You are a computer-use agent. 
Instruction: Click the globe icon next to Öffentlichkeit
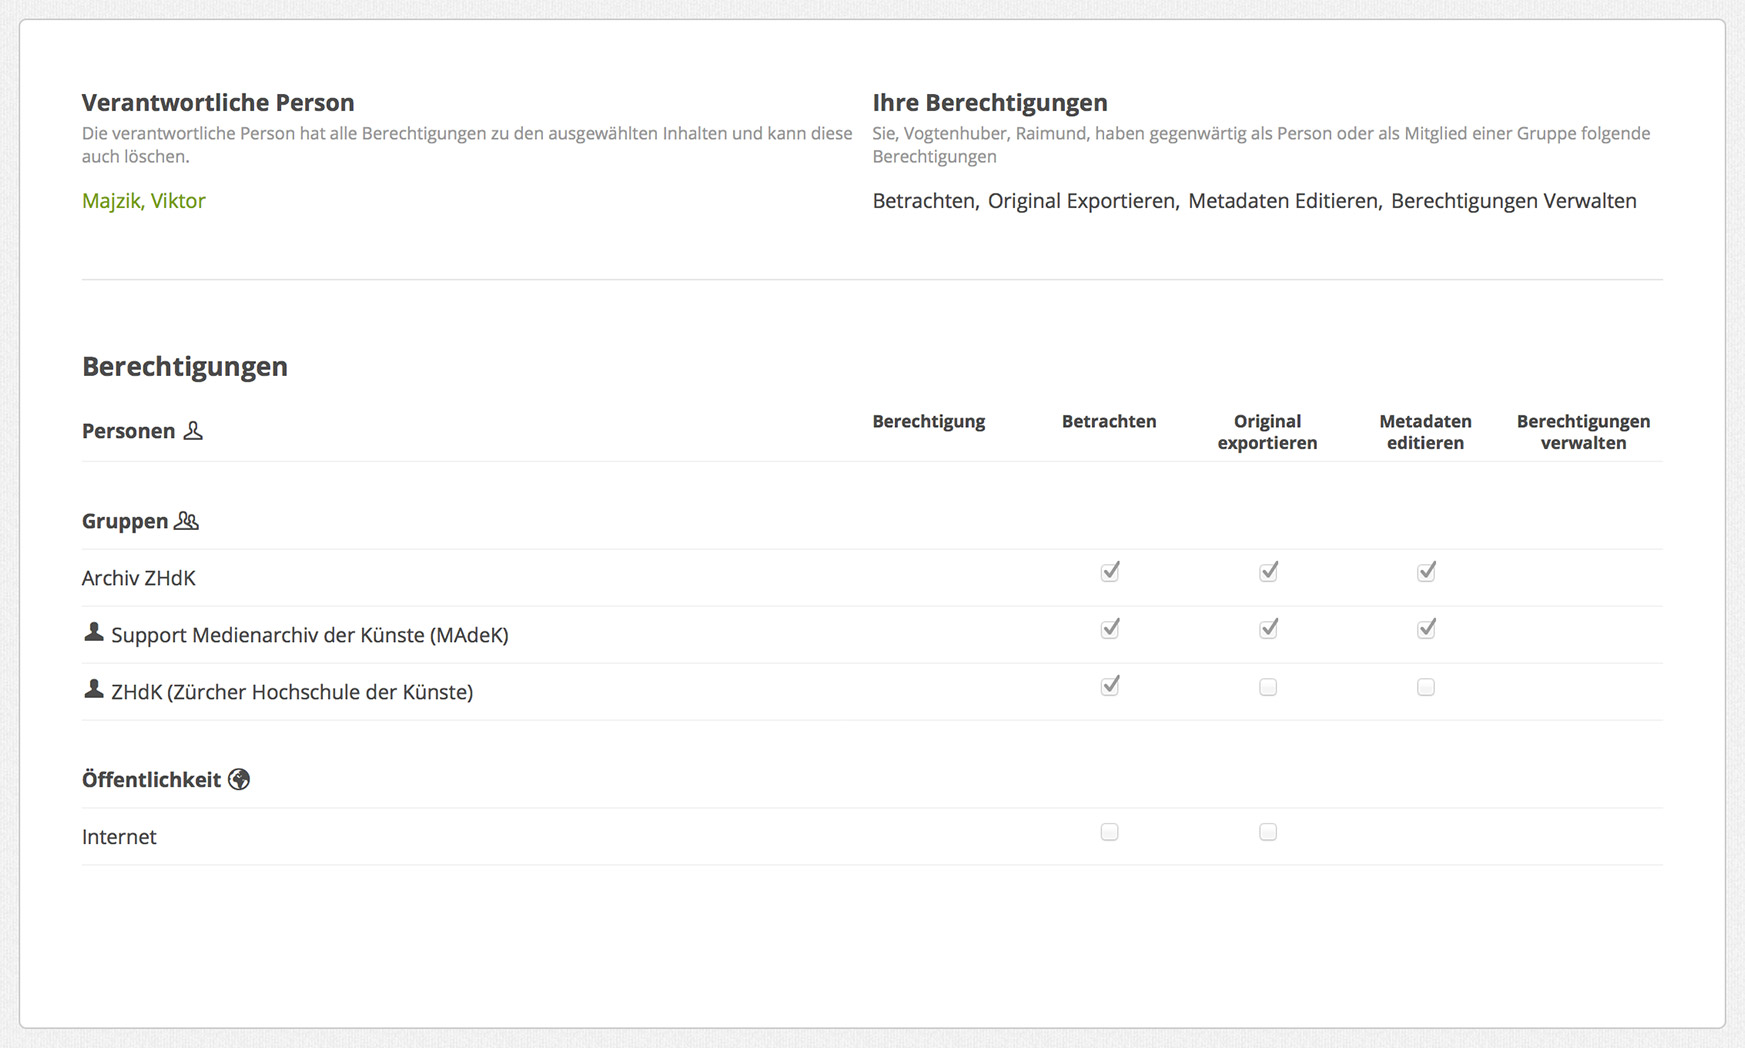(239, 779)
